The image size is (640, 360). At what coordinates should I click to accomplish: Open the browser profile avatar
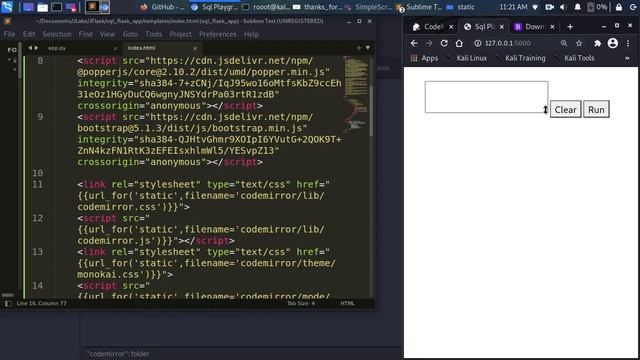(x=613, y=43)
